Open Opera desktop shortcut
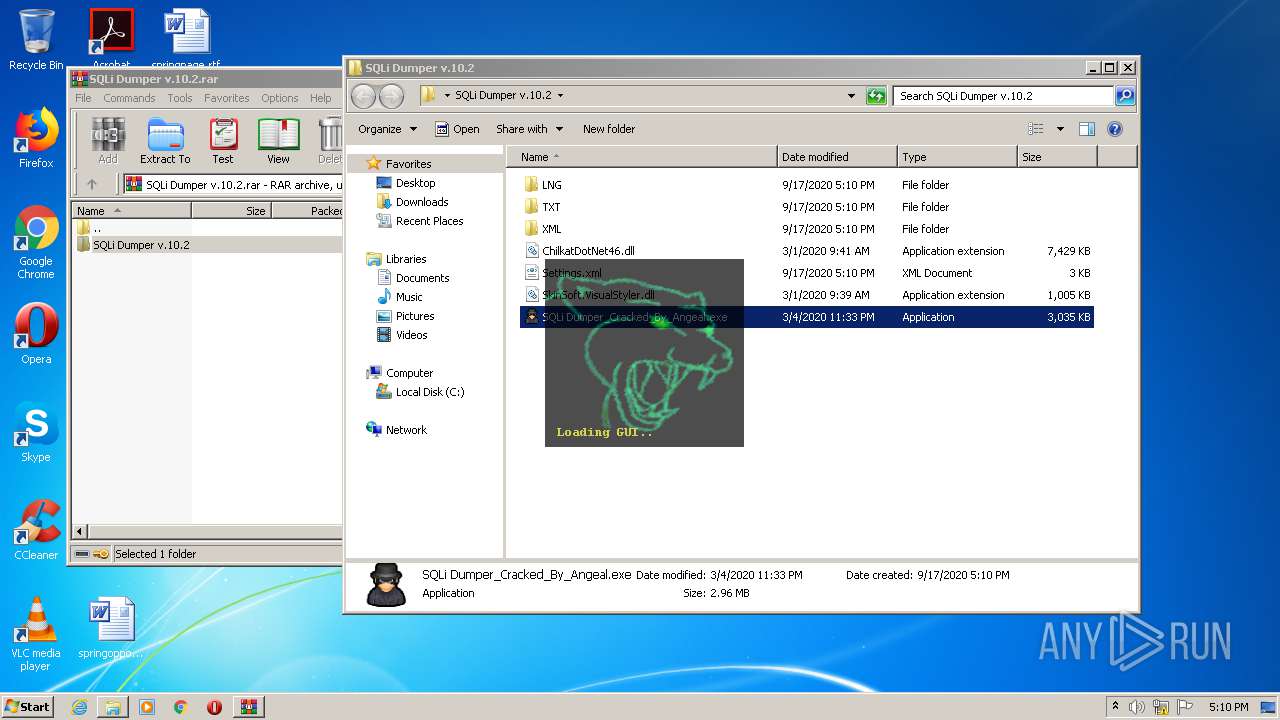Image resolution: width=1280 pixels, height=720 pixels. tap(36, 334)
